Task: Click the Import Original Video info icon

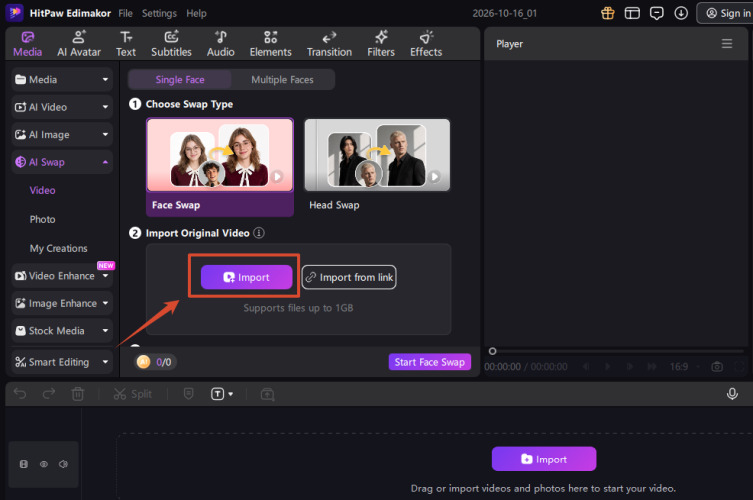Action: 259,233
